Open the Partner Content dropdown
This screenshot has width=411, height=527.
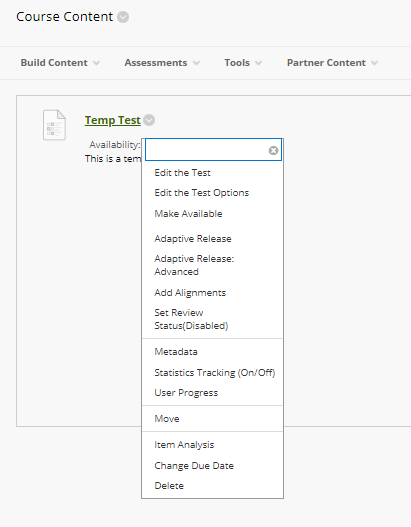[x=332, y=63]
